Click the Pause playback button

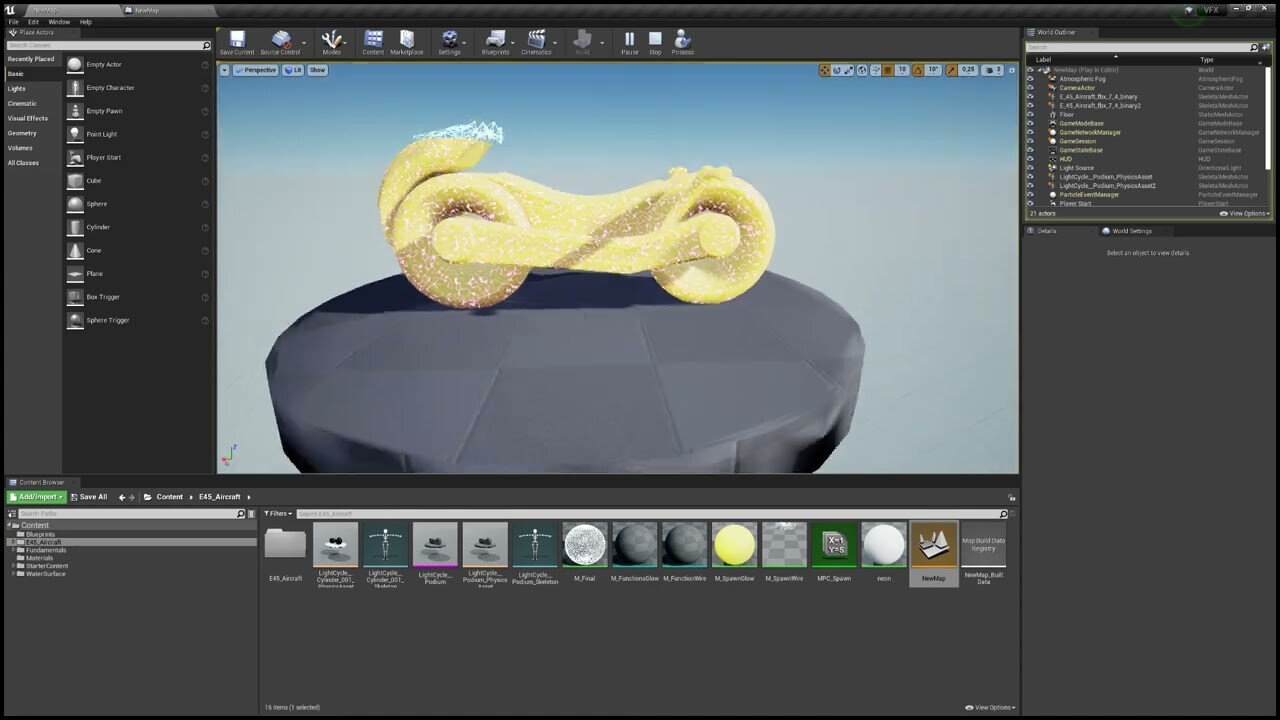(628, 41)
